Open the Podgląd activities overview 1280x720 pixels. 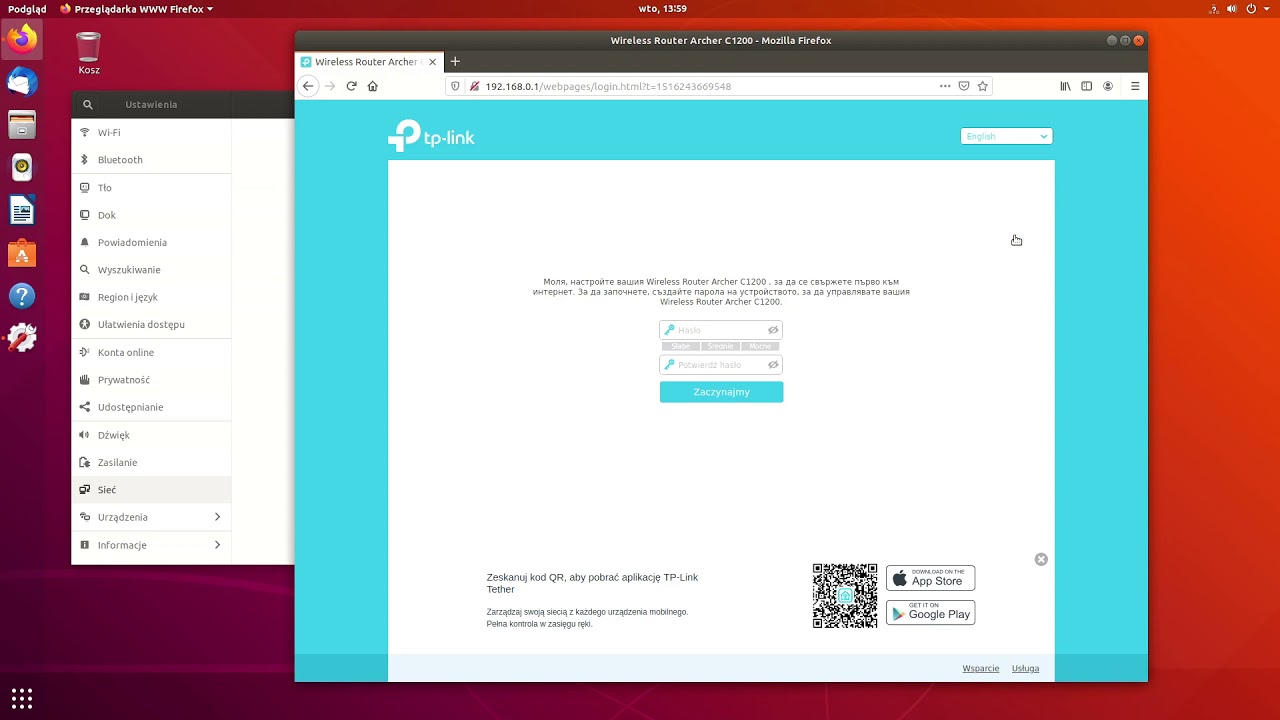point(27,9)
